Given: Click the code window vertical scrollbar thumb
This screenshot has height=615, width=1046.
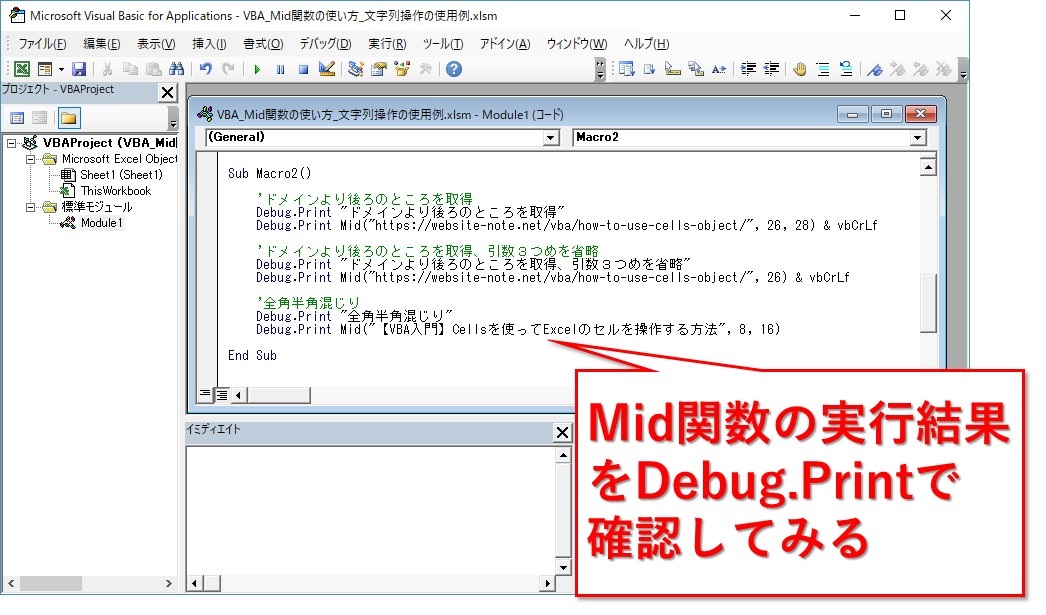Looking at the screenshot, I should click(928, 302).
